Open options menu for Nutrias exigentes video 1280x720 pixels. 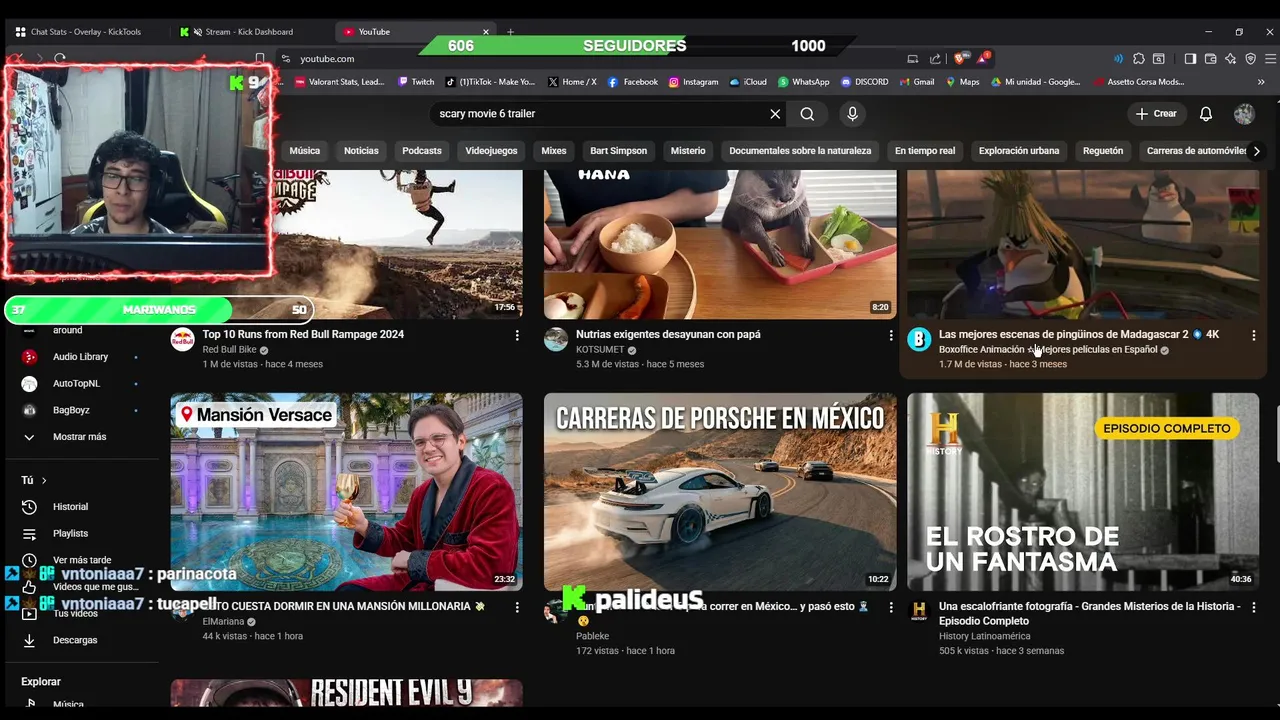(x=891, y=335)
